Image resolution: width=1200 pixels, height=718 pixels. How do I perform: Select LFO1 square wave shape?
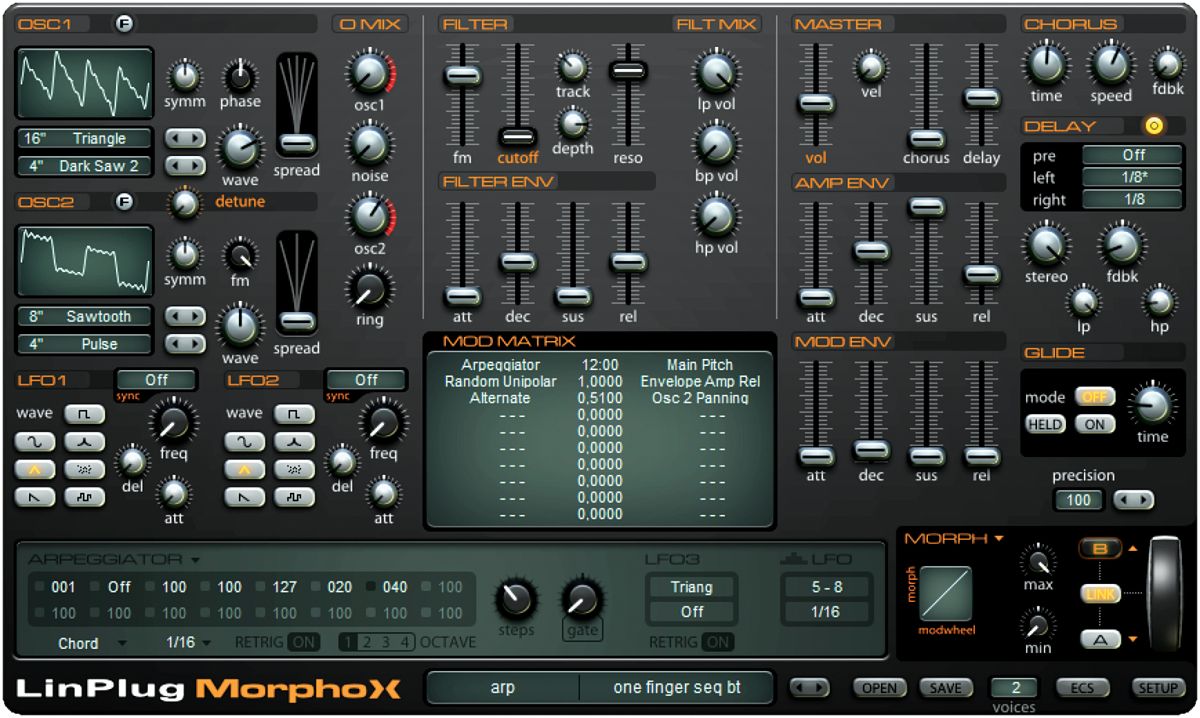coord(84,414)
